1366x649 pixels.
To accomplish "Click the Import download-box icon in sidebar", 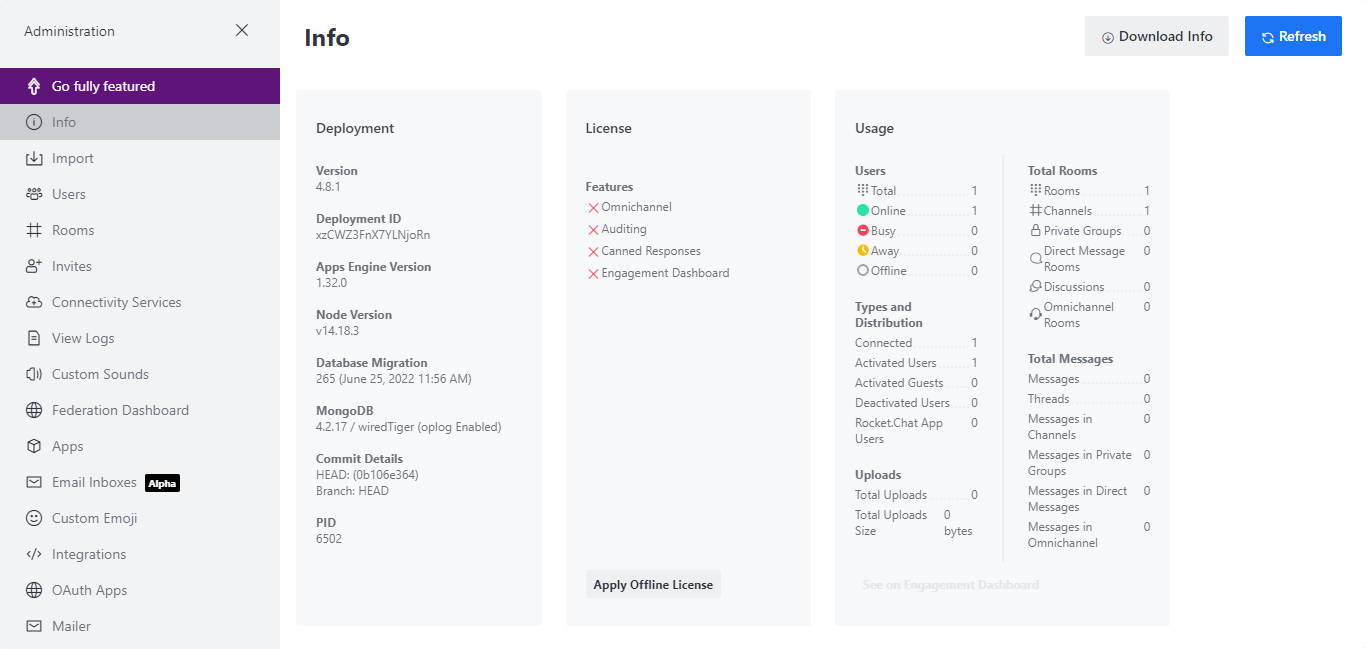I will coord(34,158).
